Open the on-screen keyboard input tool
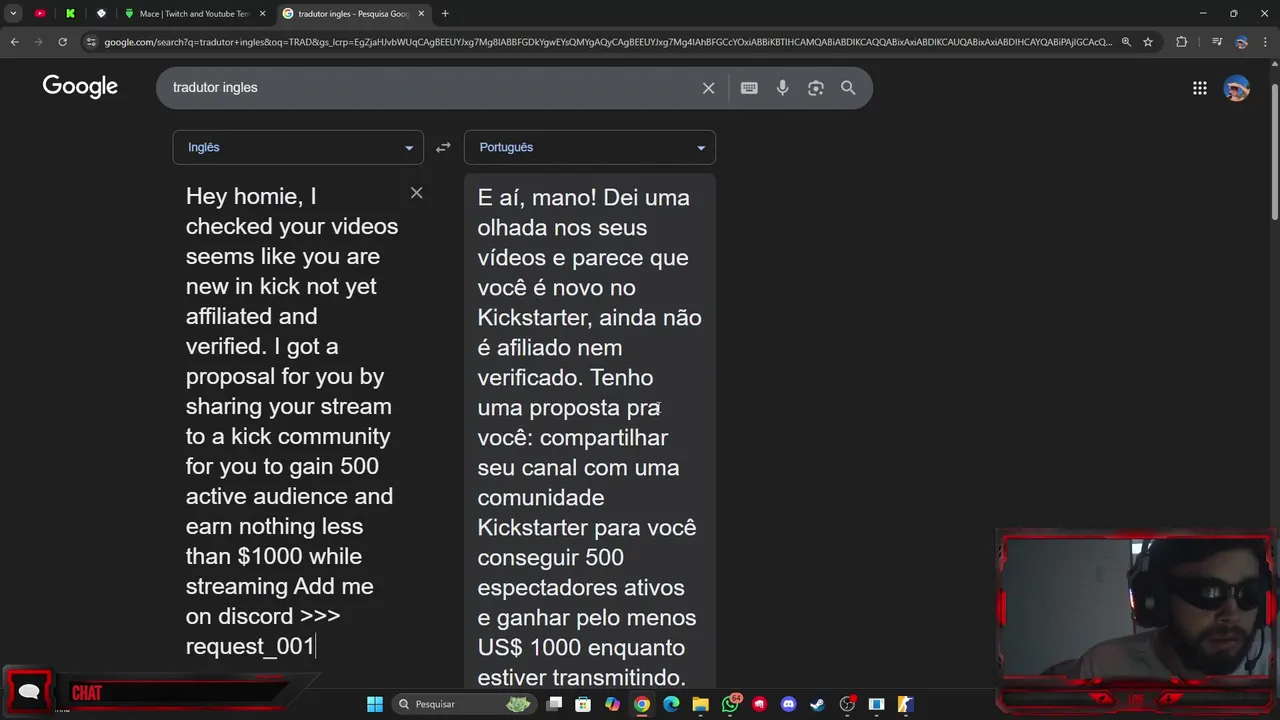1280x720 pixels. pyautogui.click(x=749, y=88)
